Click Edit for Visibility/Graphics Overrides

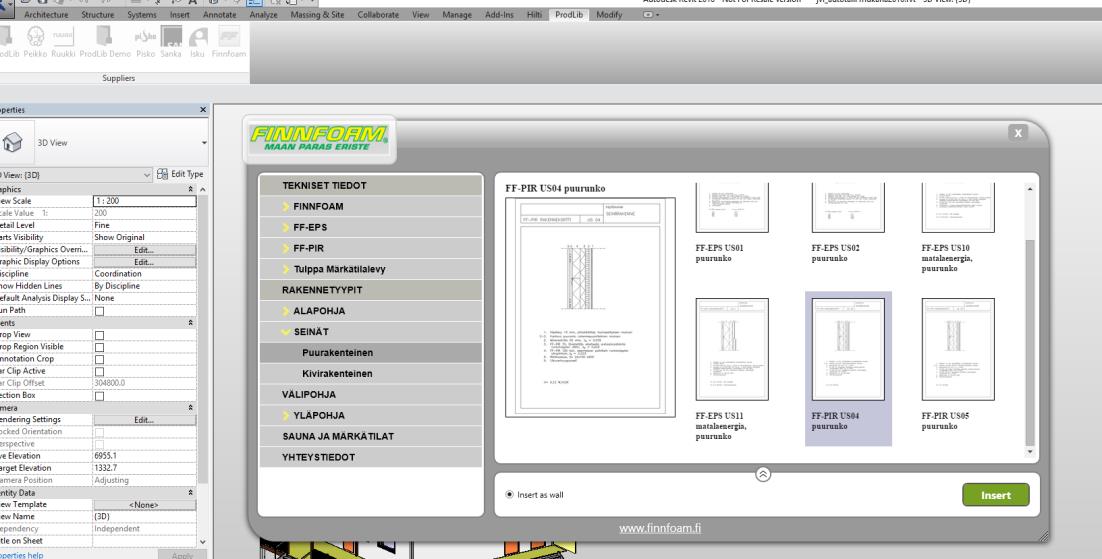pos(144,250)
